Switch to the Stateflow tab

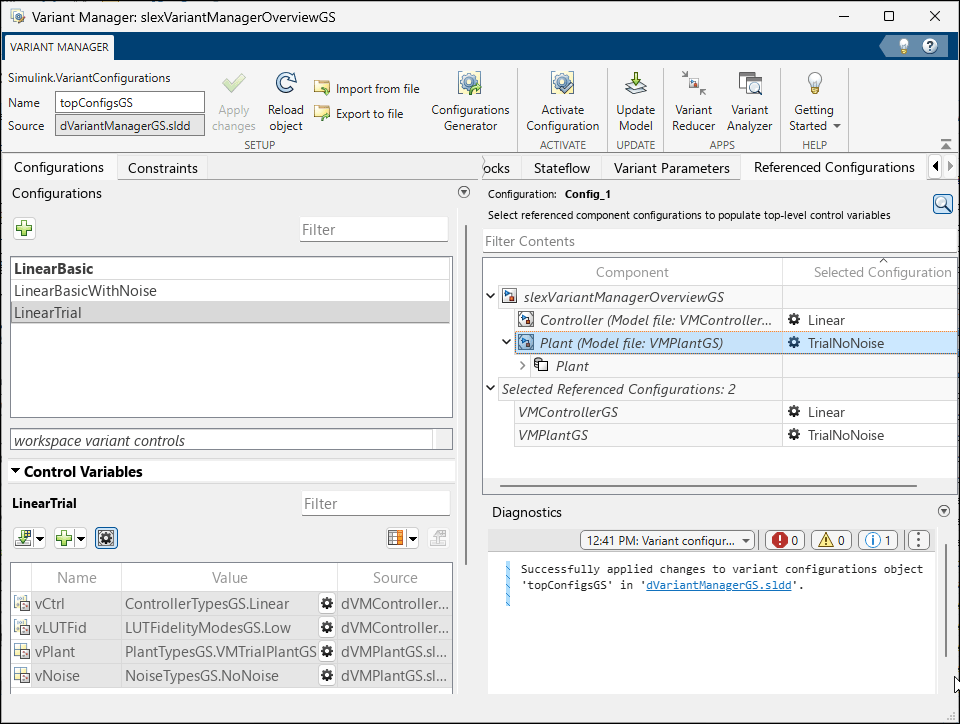coord(561,168)
